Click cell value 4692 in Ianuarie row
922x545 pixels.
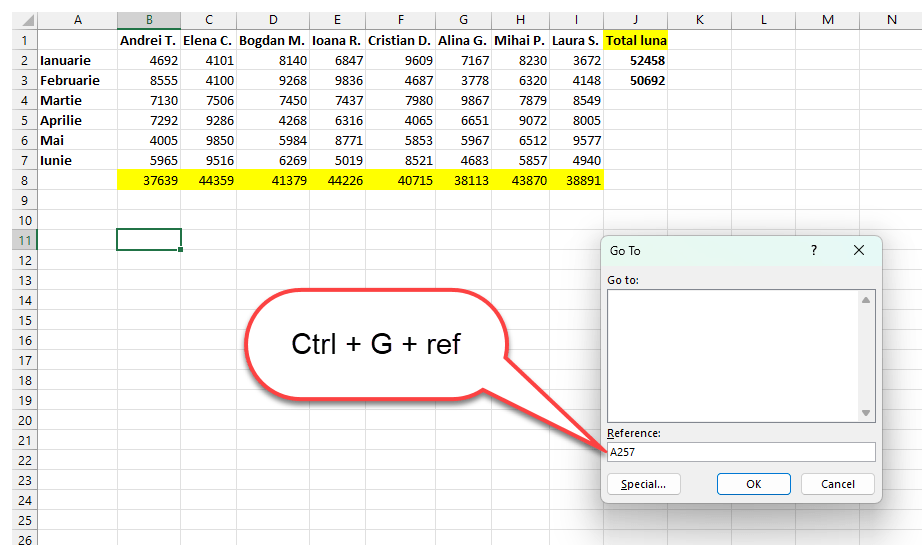point(149,61)
